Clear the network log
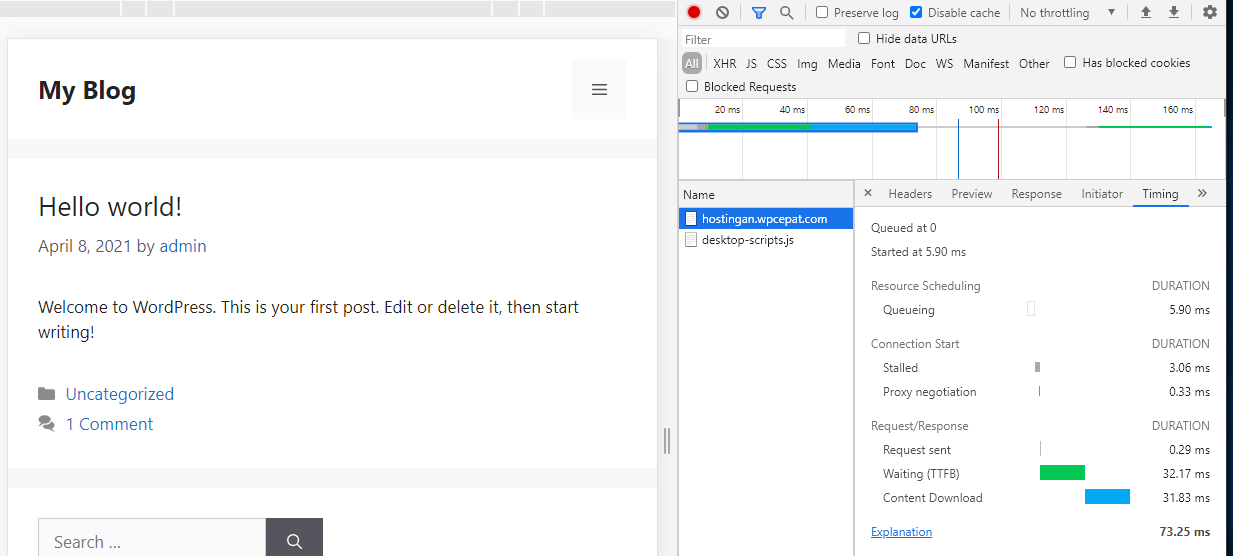Image resolution: width=1233 pixels, height=556 pixels. click(x=722, y=13)
